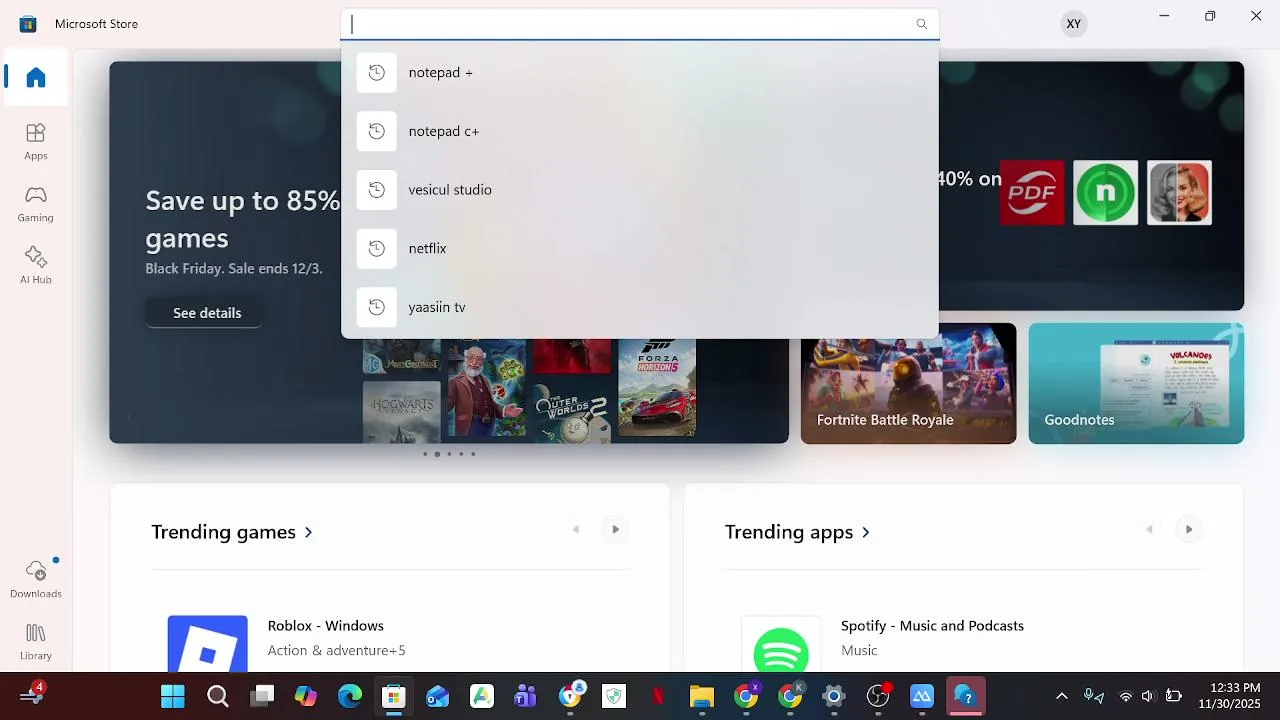The height and width of the screenshot is (720, 1280).
Task: Show previous Trending games with left arrow
Action: pos(576,529)
